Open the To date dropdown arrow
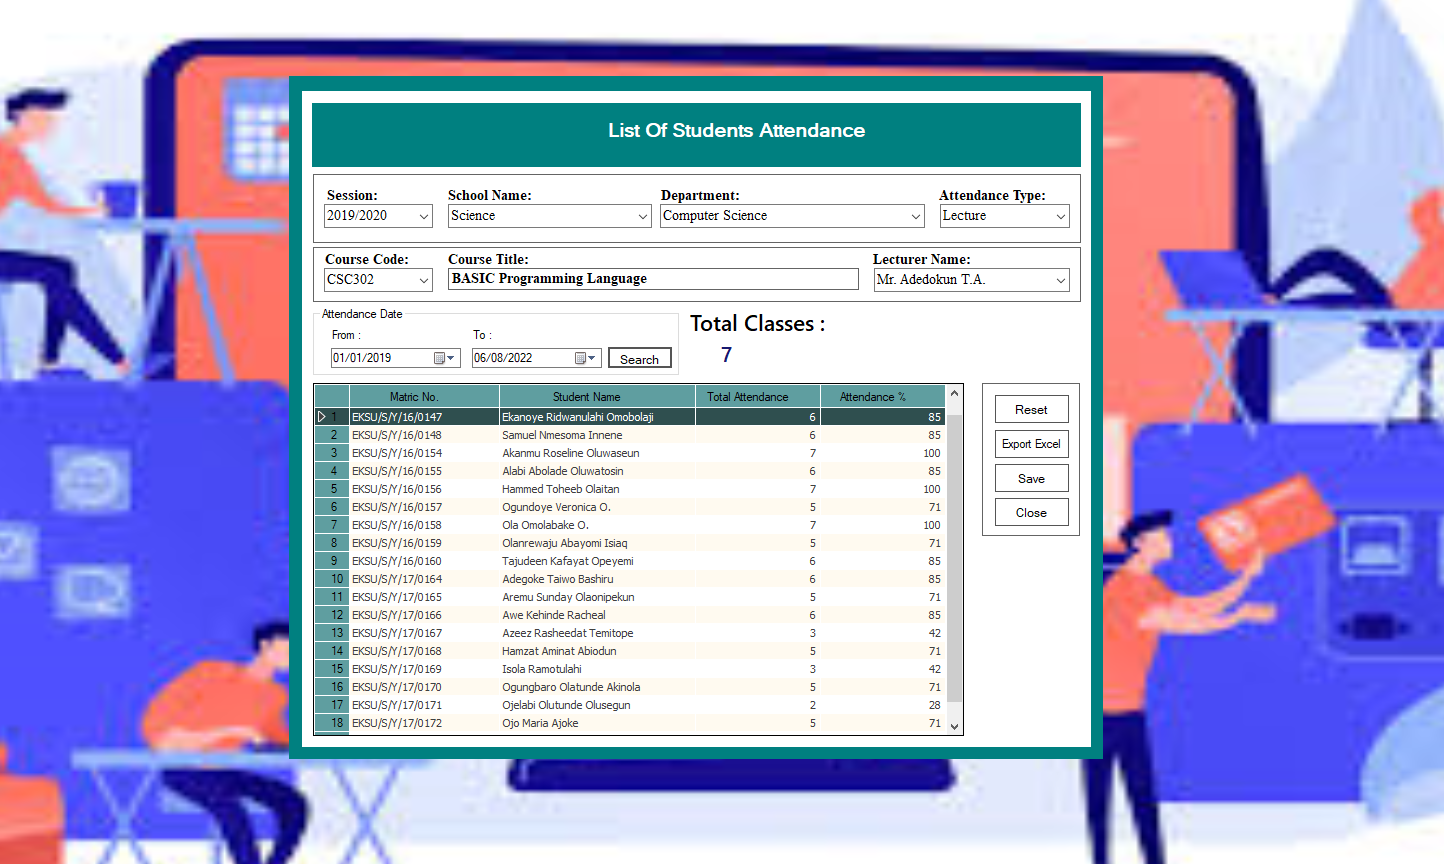1444x864 pixels. [594, 357]
